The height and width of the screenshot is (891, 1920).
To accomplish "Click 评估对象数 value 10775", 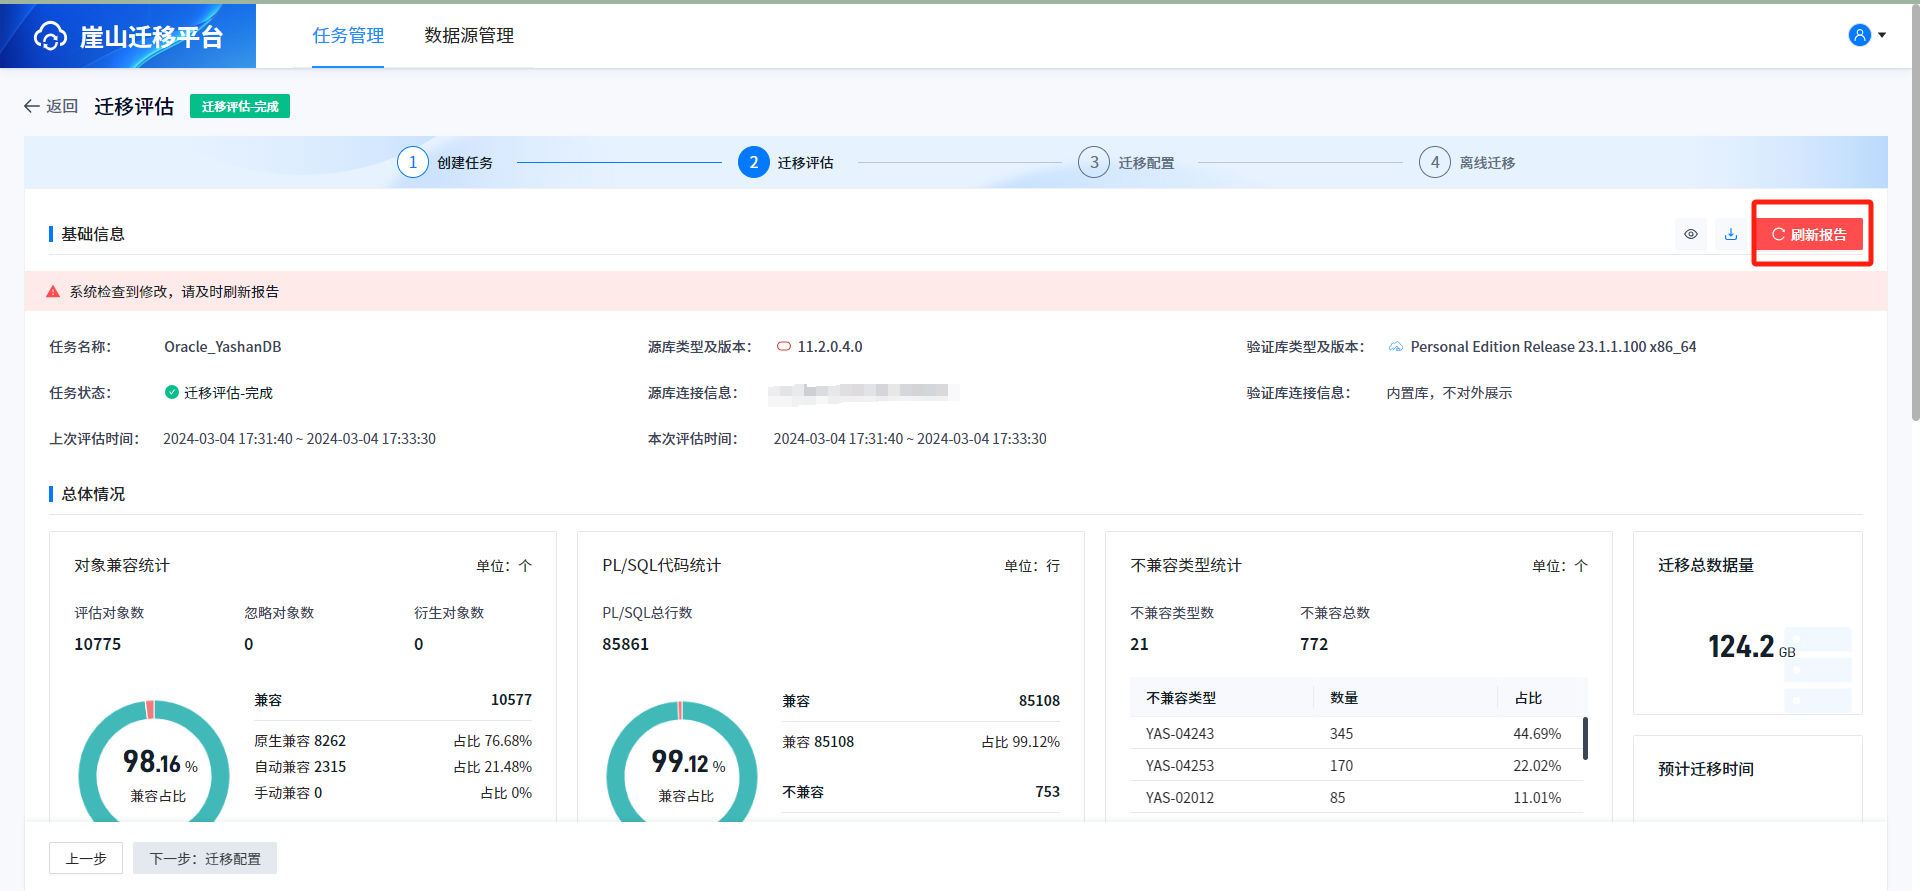I will tap(97, 644).
